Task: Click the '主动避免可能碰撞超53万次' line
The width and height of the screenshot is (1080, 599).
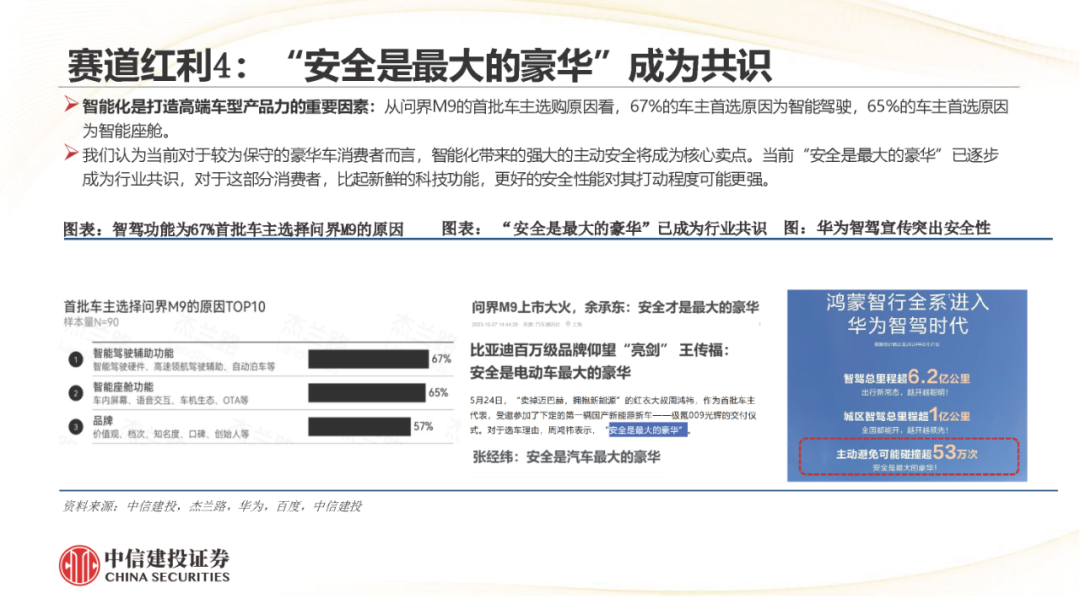Action: coord(907,453)
